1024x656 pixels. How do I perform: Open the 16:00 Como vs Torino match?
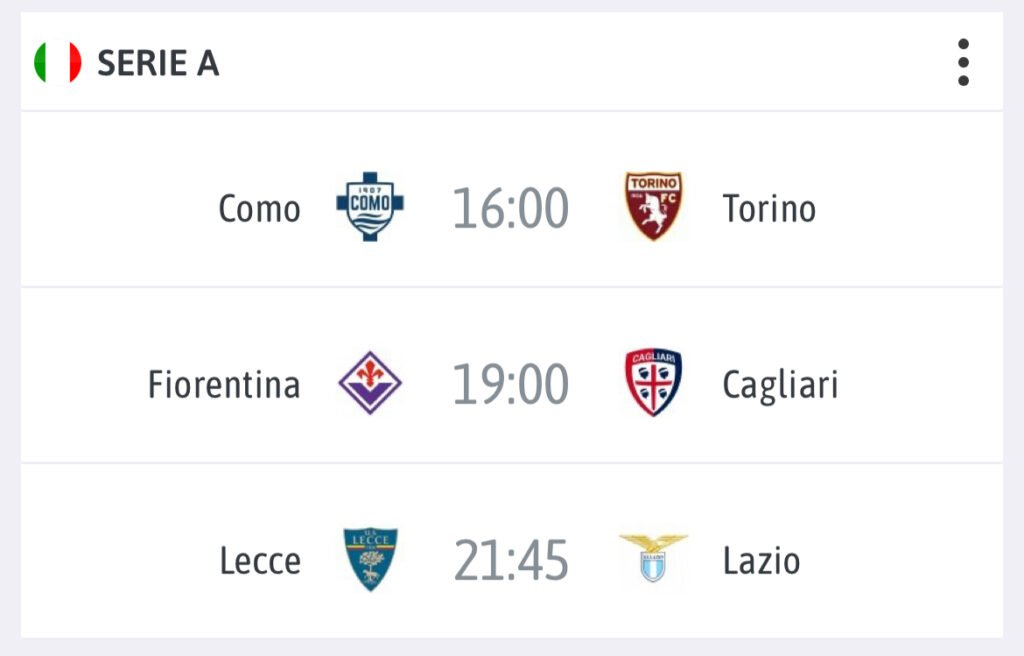click(x=511, y=209)
